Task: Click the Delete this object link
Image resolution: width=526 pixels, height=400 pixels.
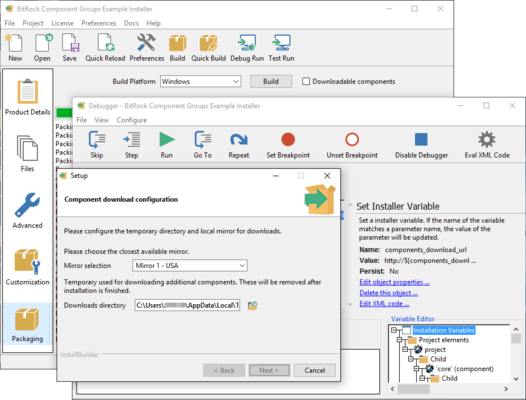Action: tap(388, 293)
